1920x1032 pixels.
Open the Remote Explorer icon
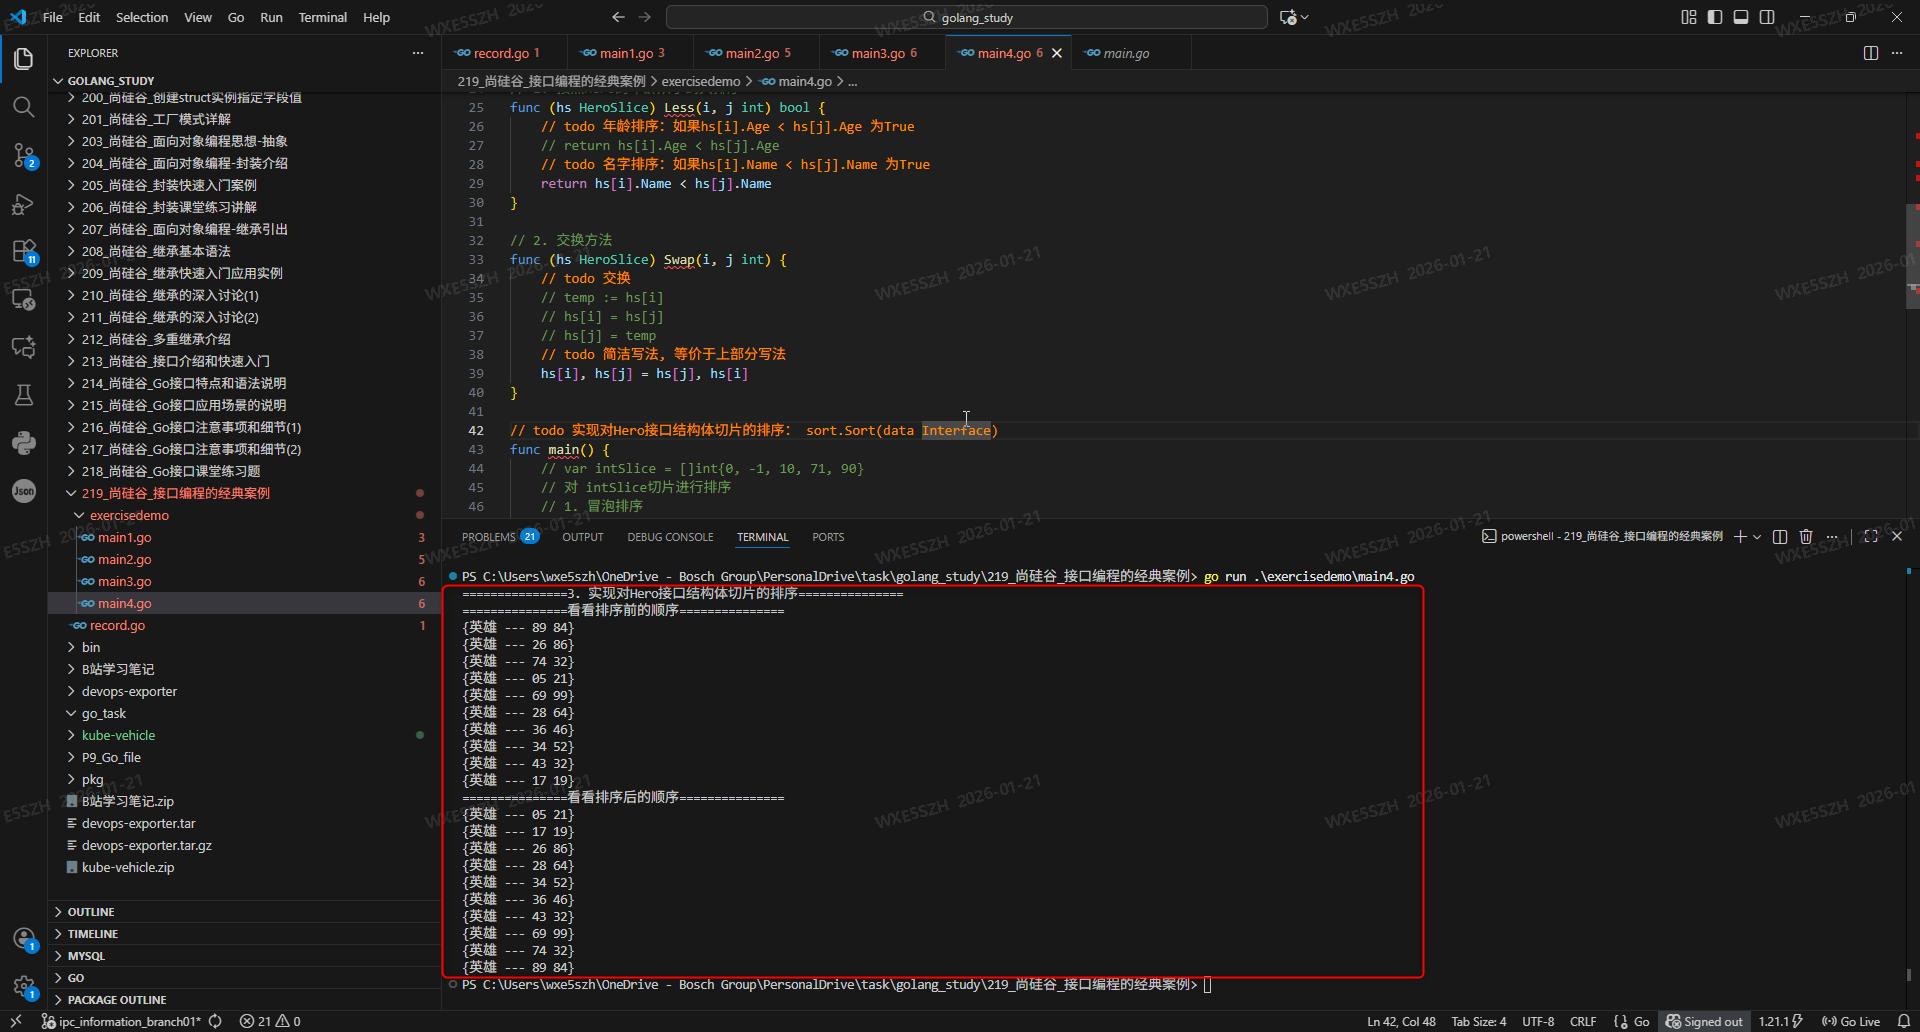click(24, 300)
